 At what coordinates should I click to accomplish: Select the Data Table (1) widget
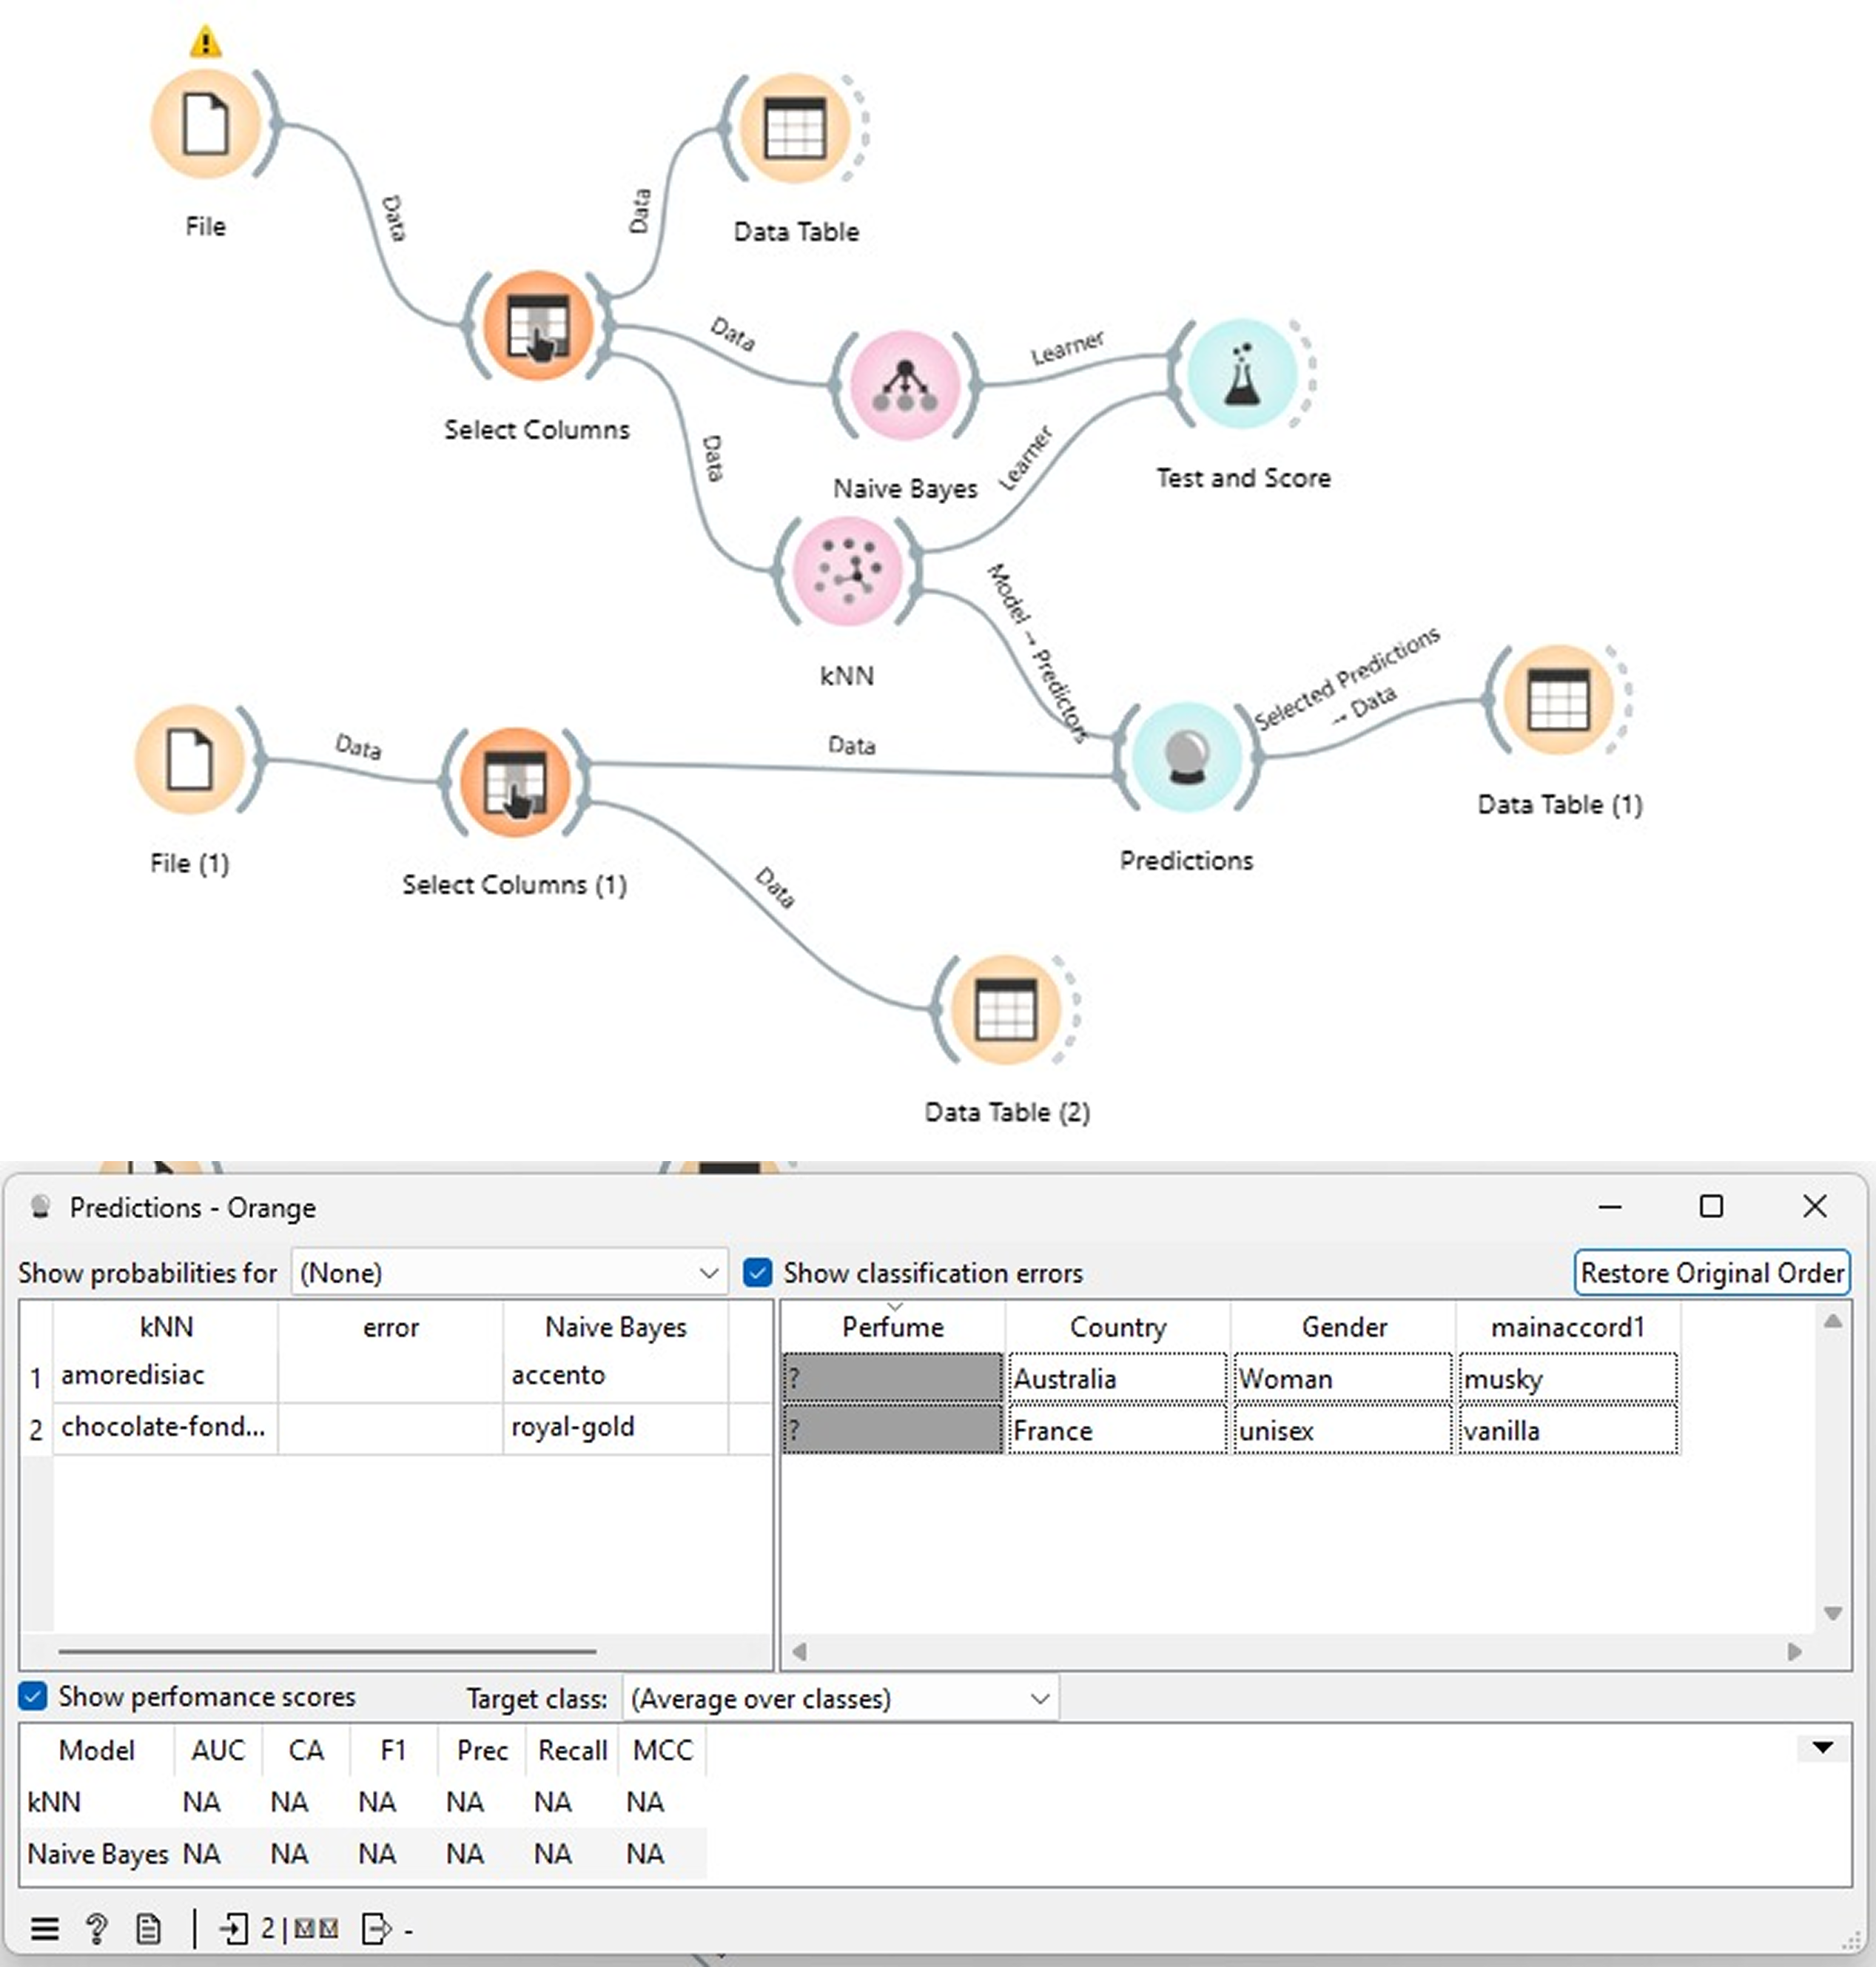(x=1558, y=700)
